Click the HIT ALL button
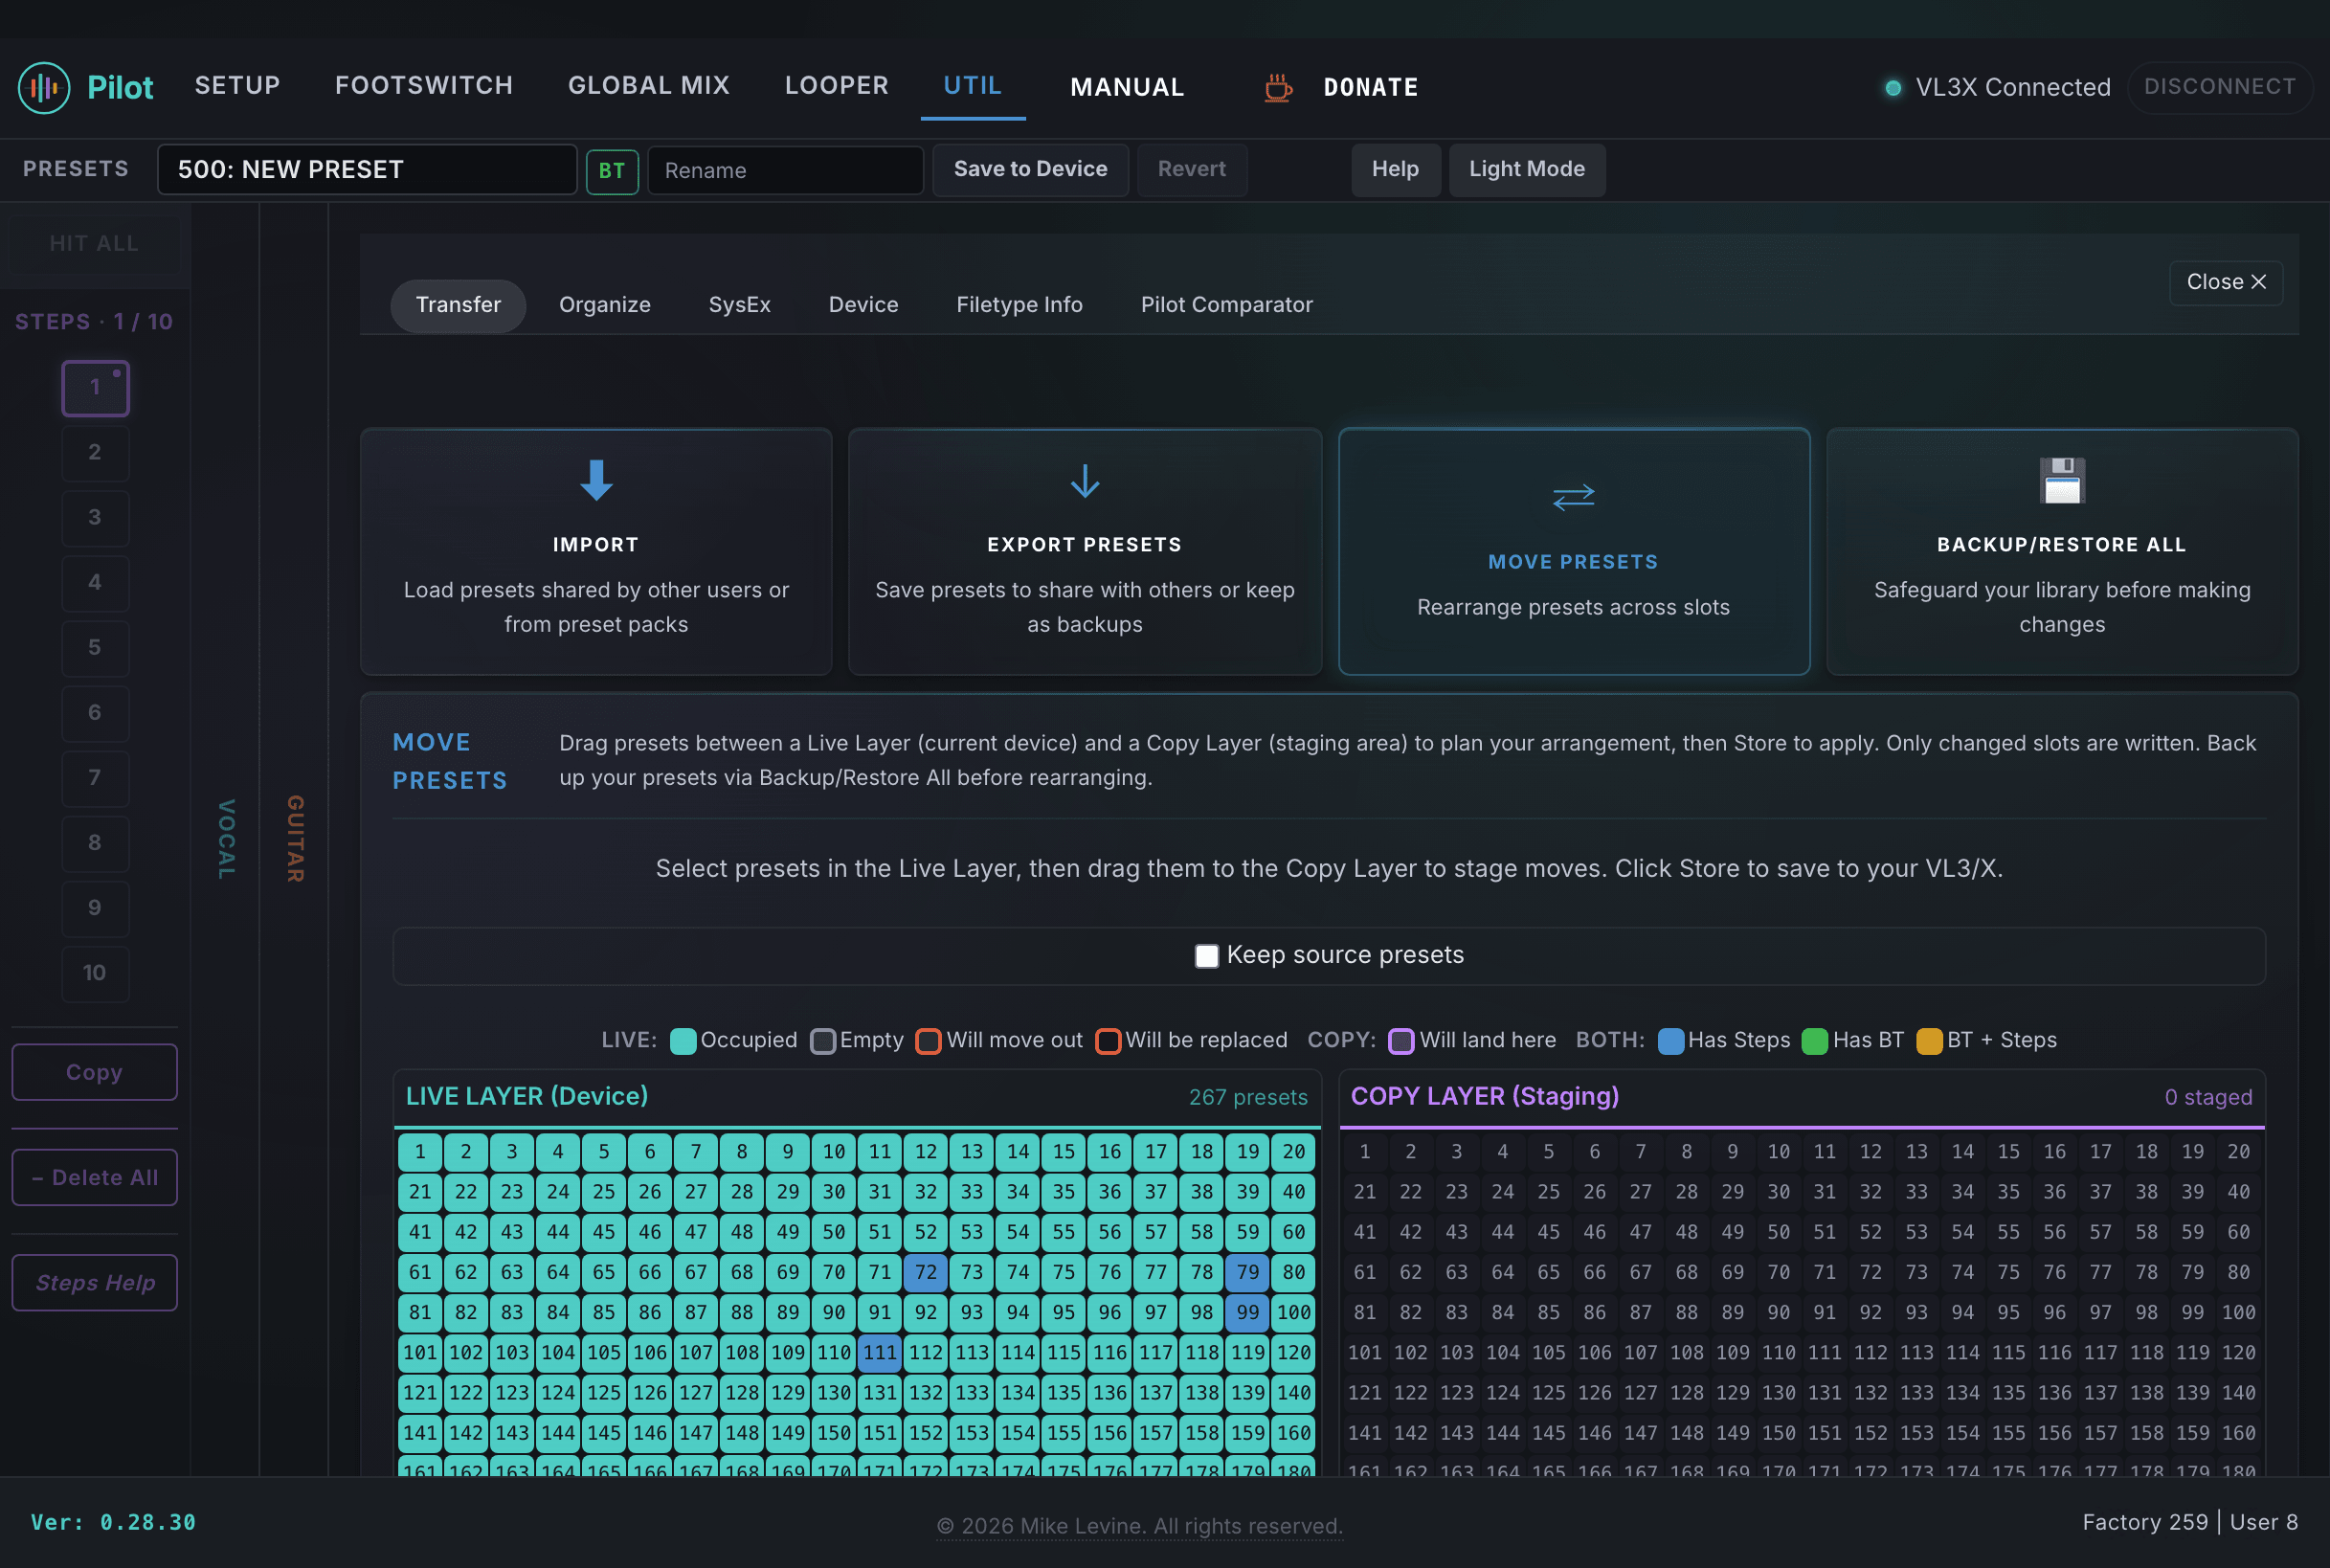 pyautogui.click(x=94, y=244)
